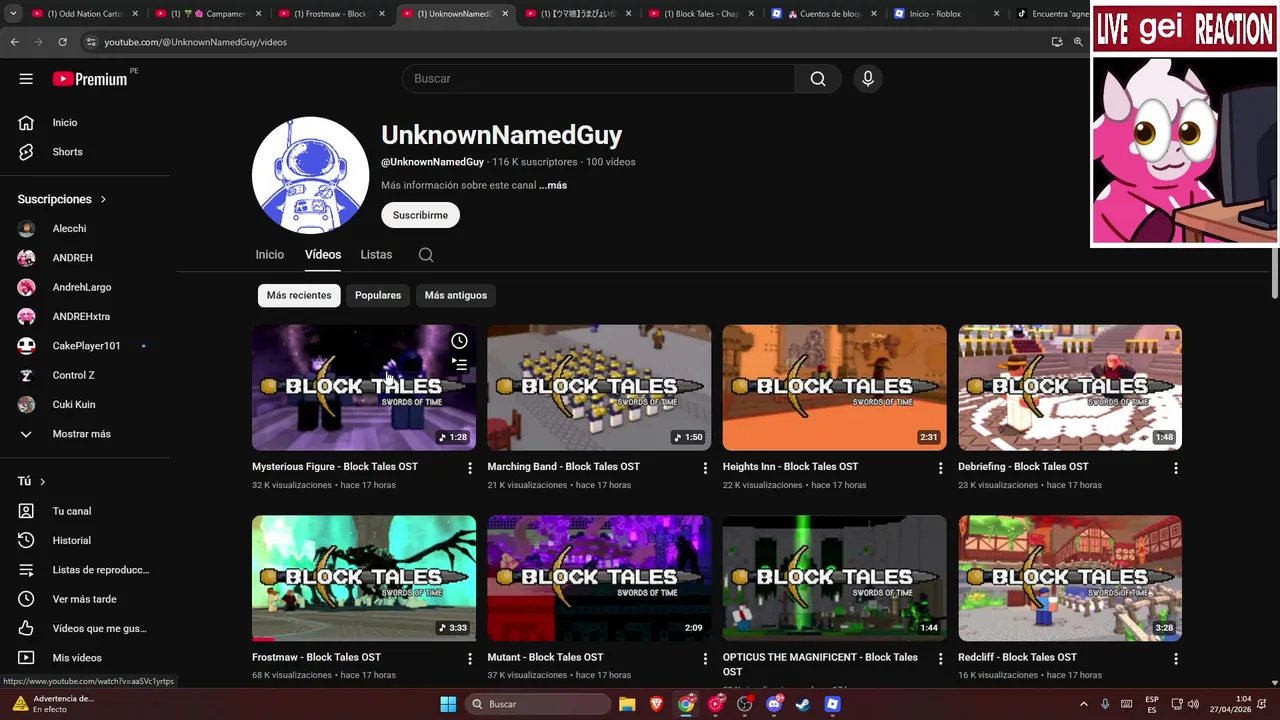
Task: Open options menu for Mysterious Figure video
Action: click(470, 468)
